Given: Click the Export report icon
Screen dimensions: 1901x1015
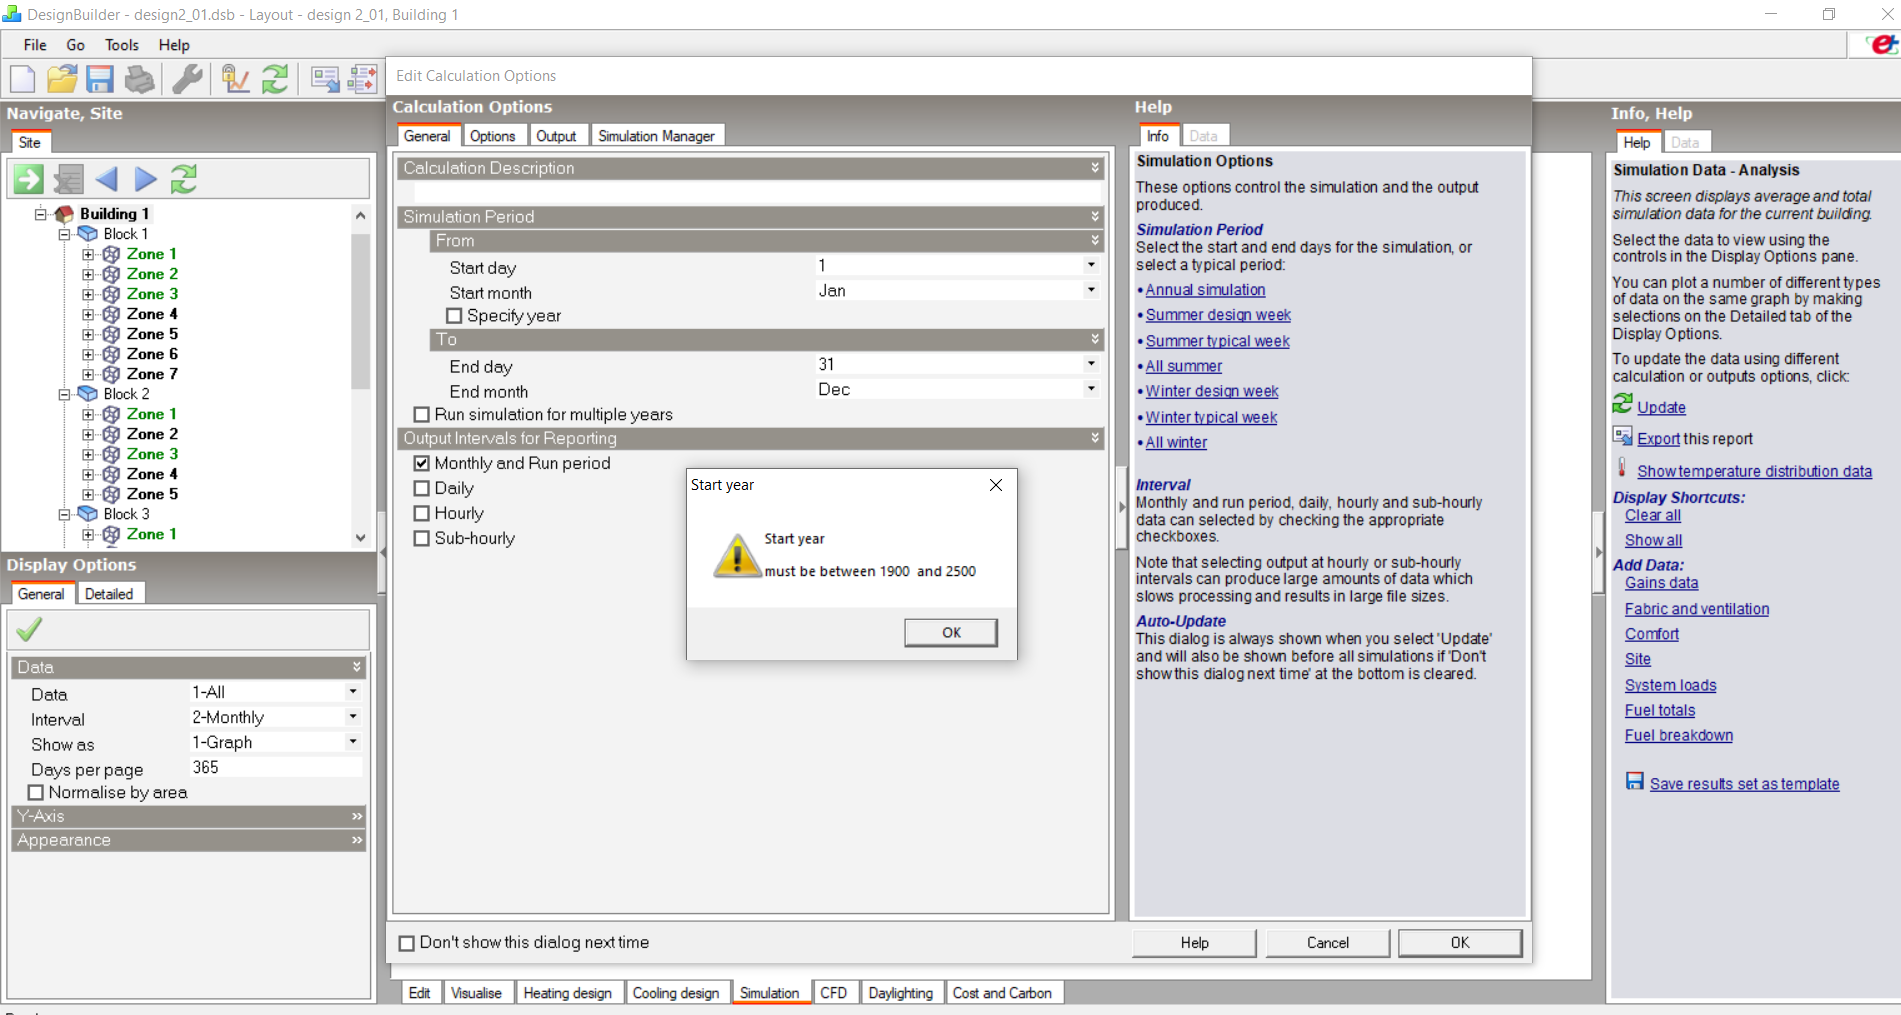Looking at the screenshot, I should coord(1623,436).
